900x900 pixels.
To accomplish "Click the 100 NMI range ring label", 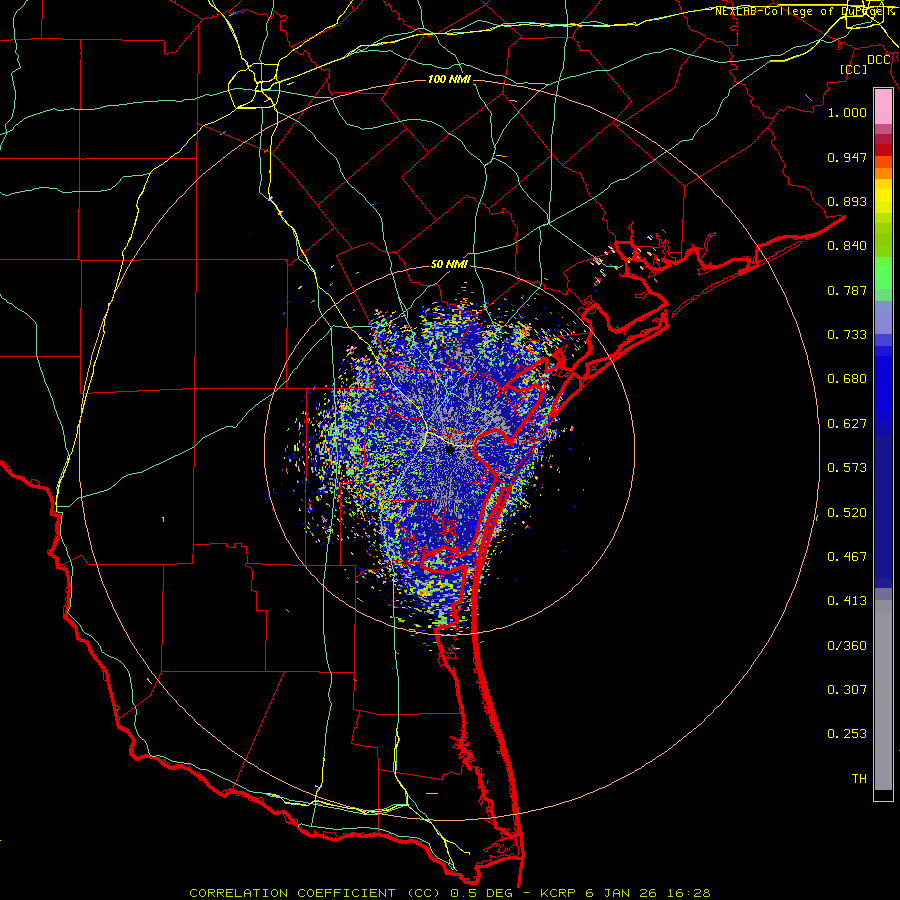I will click(449, 79).
